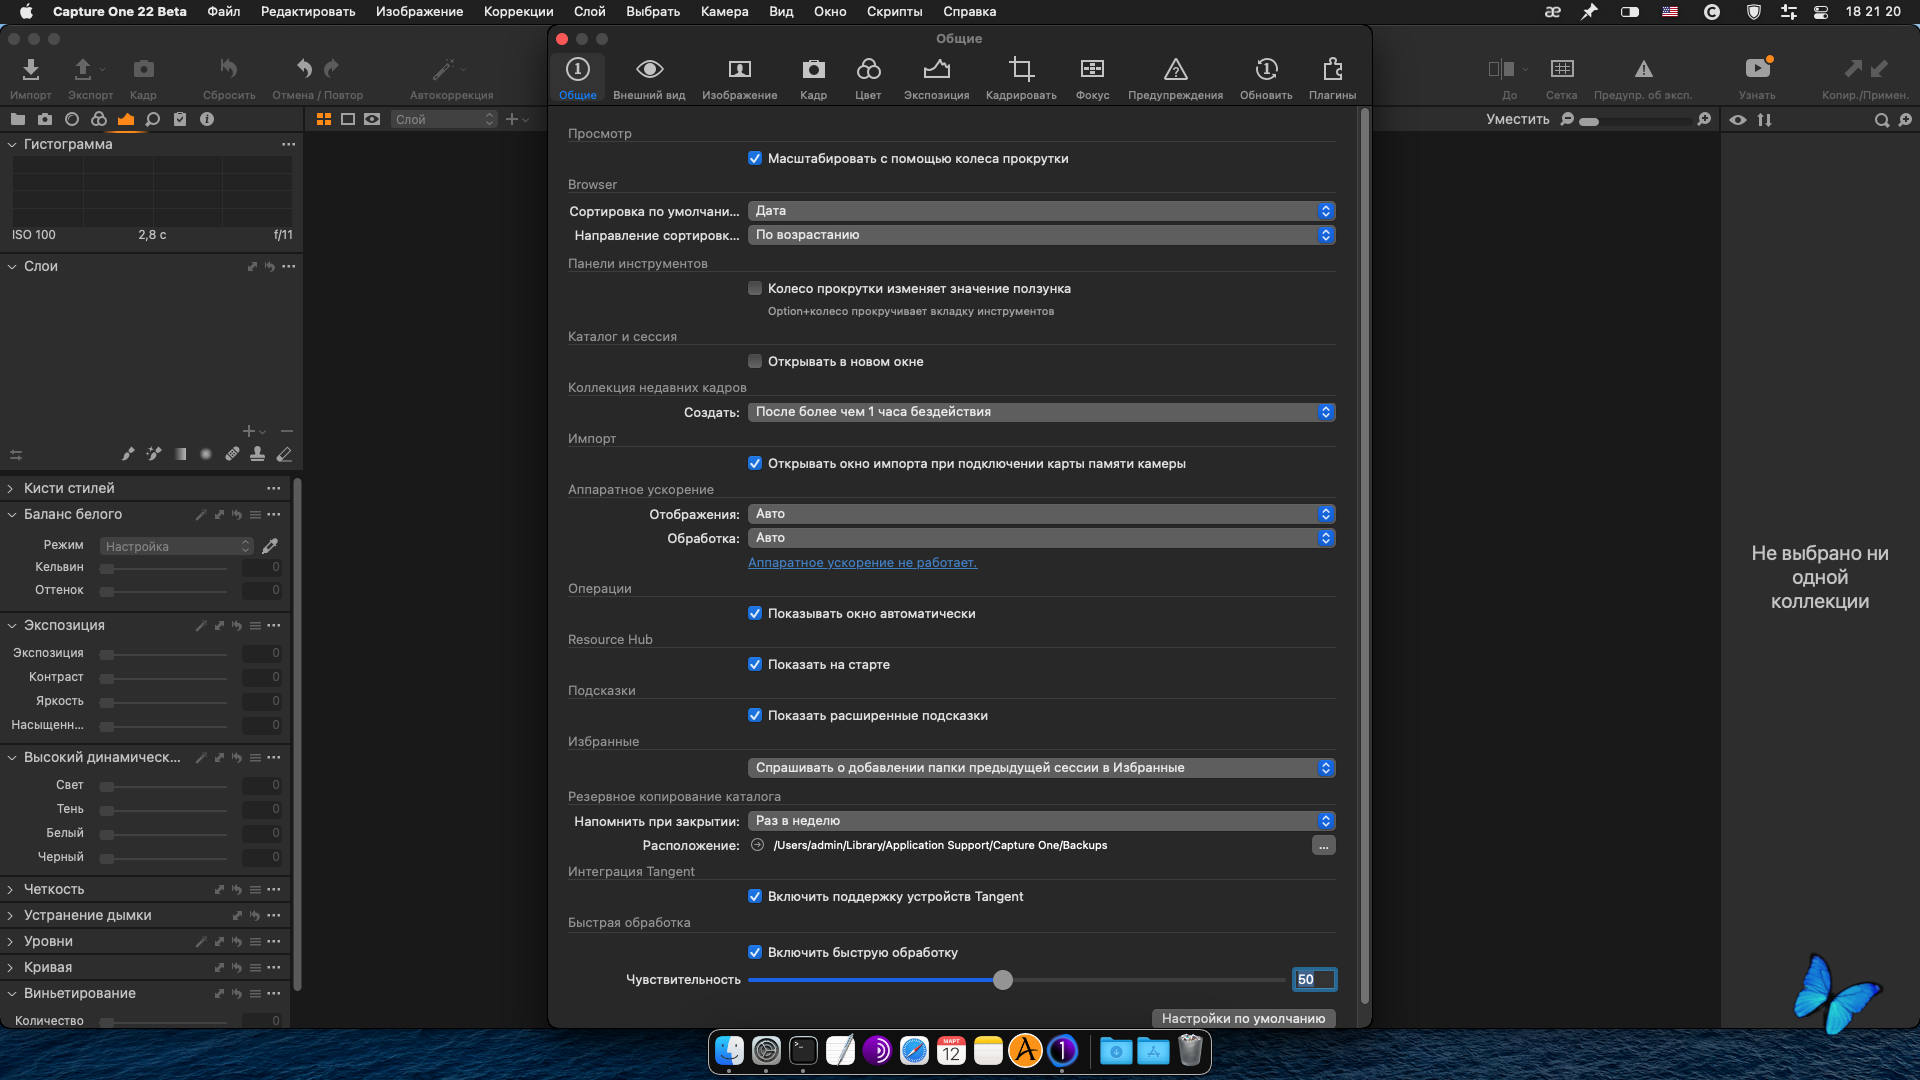This screenshot has width=1920, height=1080.
Task: Disable mouse-wheel zoom checkbox
Action: (755, 158)
